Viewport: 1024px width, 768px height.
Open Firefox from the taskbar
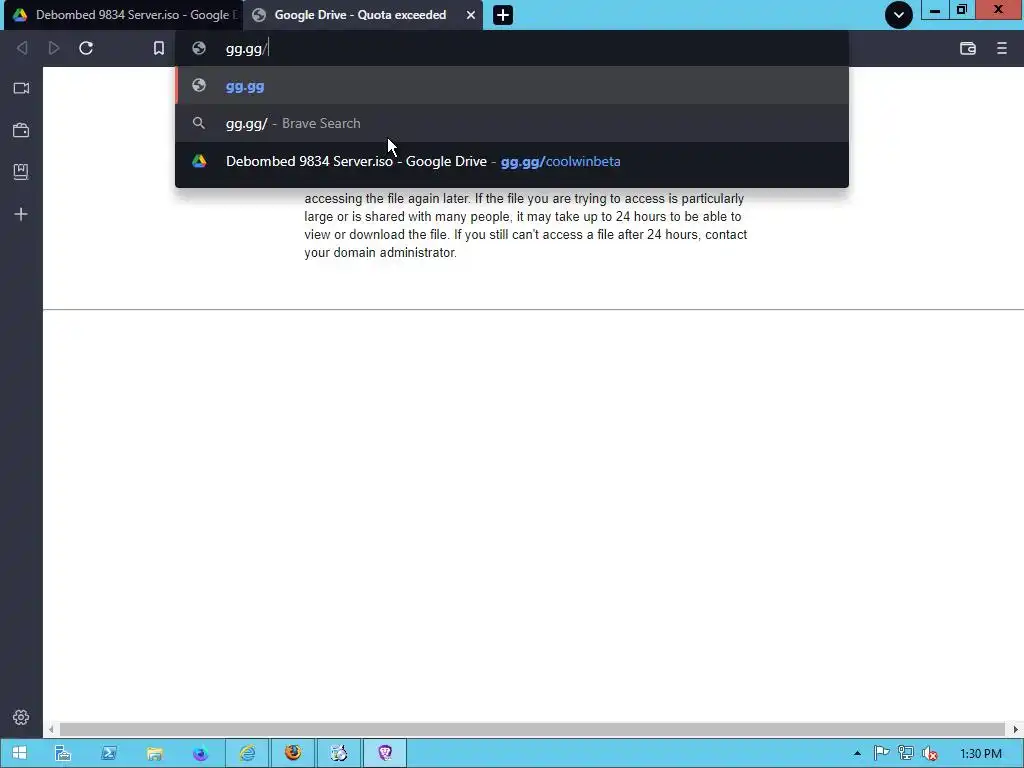[x=293, y=753]
